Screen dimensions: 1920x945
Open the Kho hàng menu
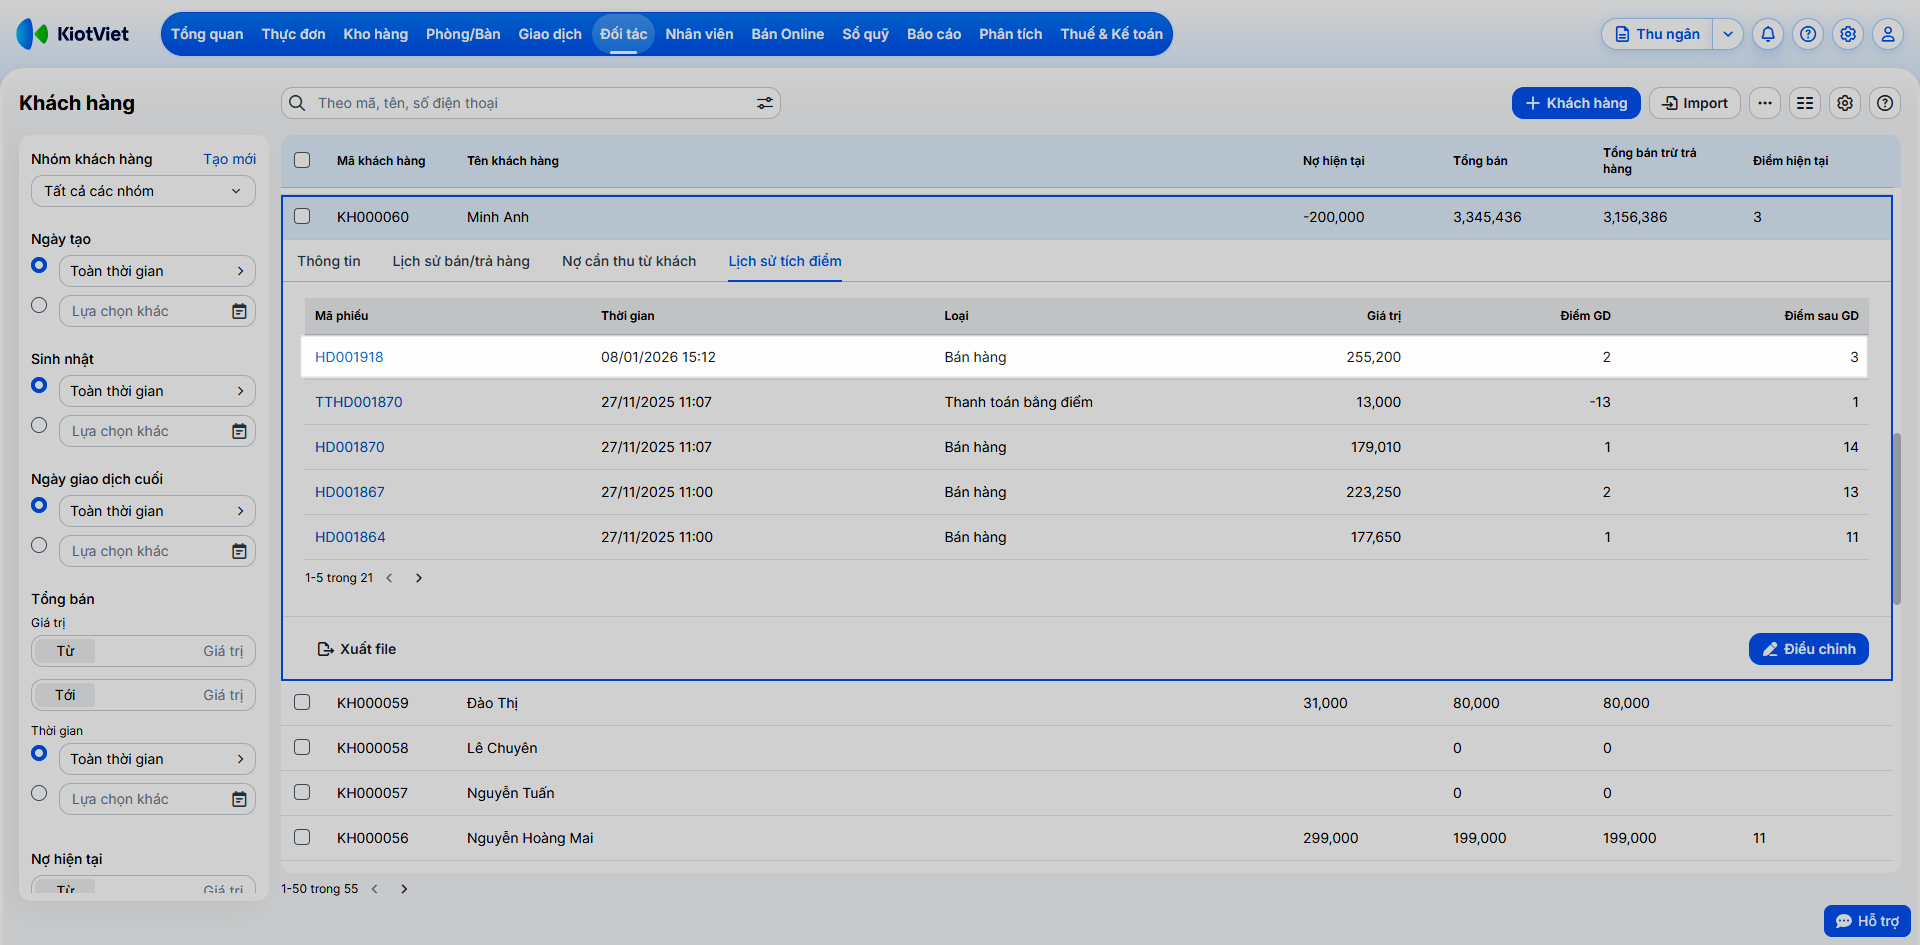click(376, 34)
